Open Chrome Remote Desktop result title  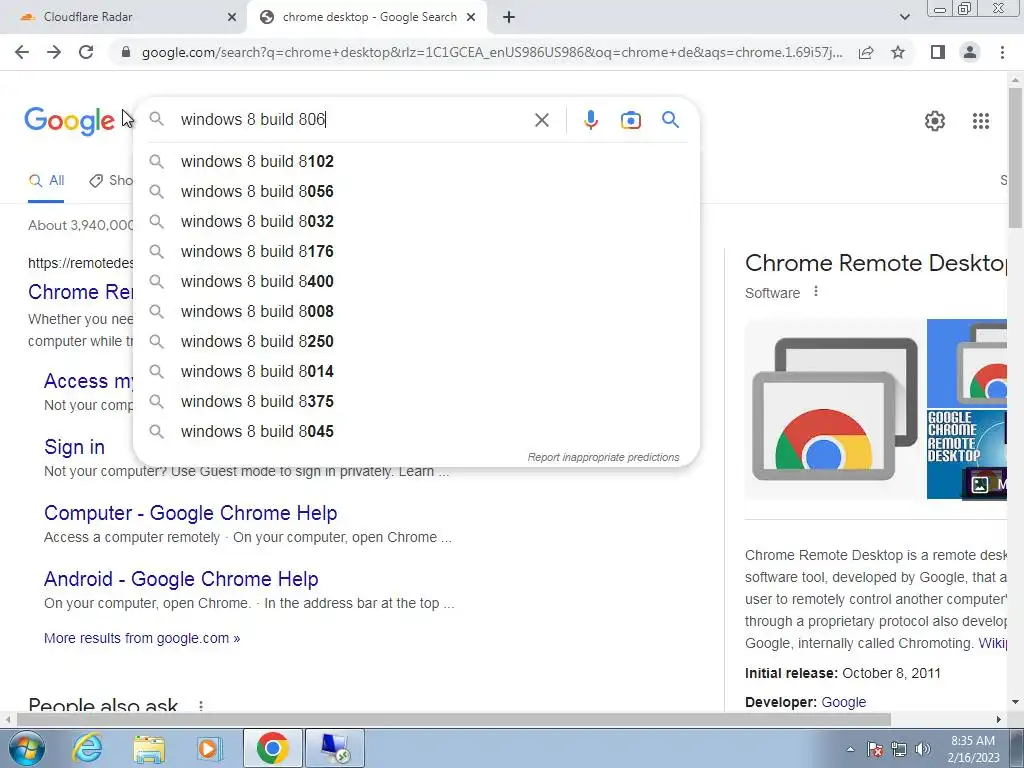point(80,292)
